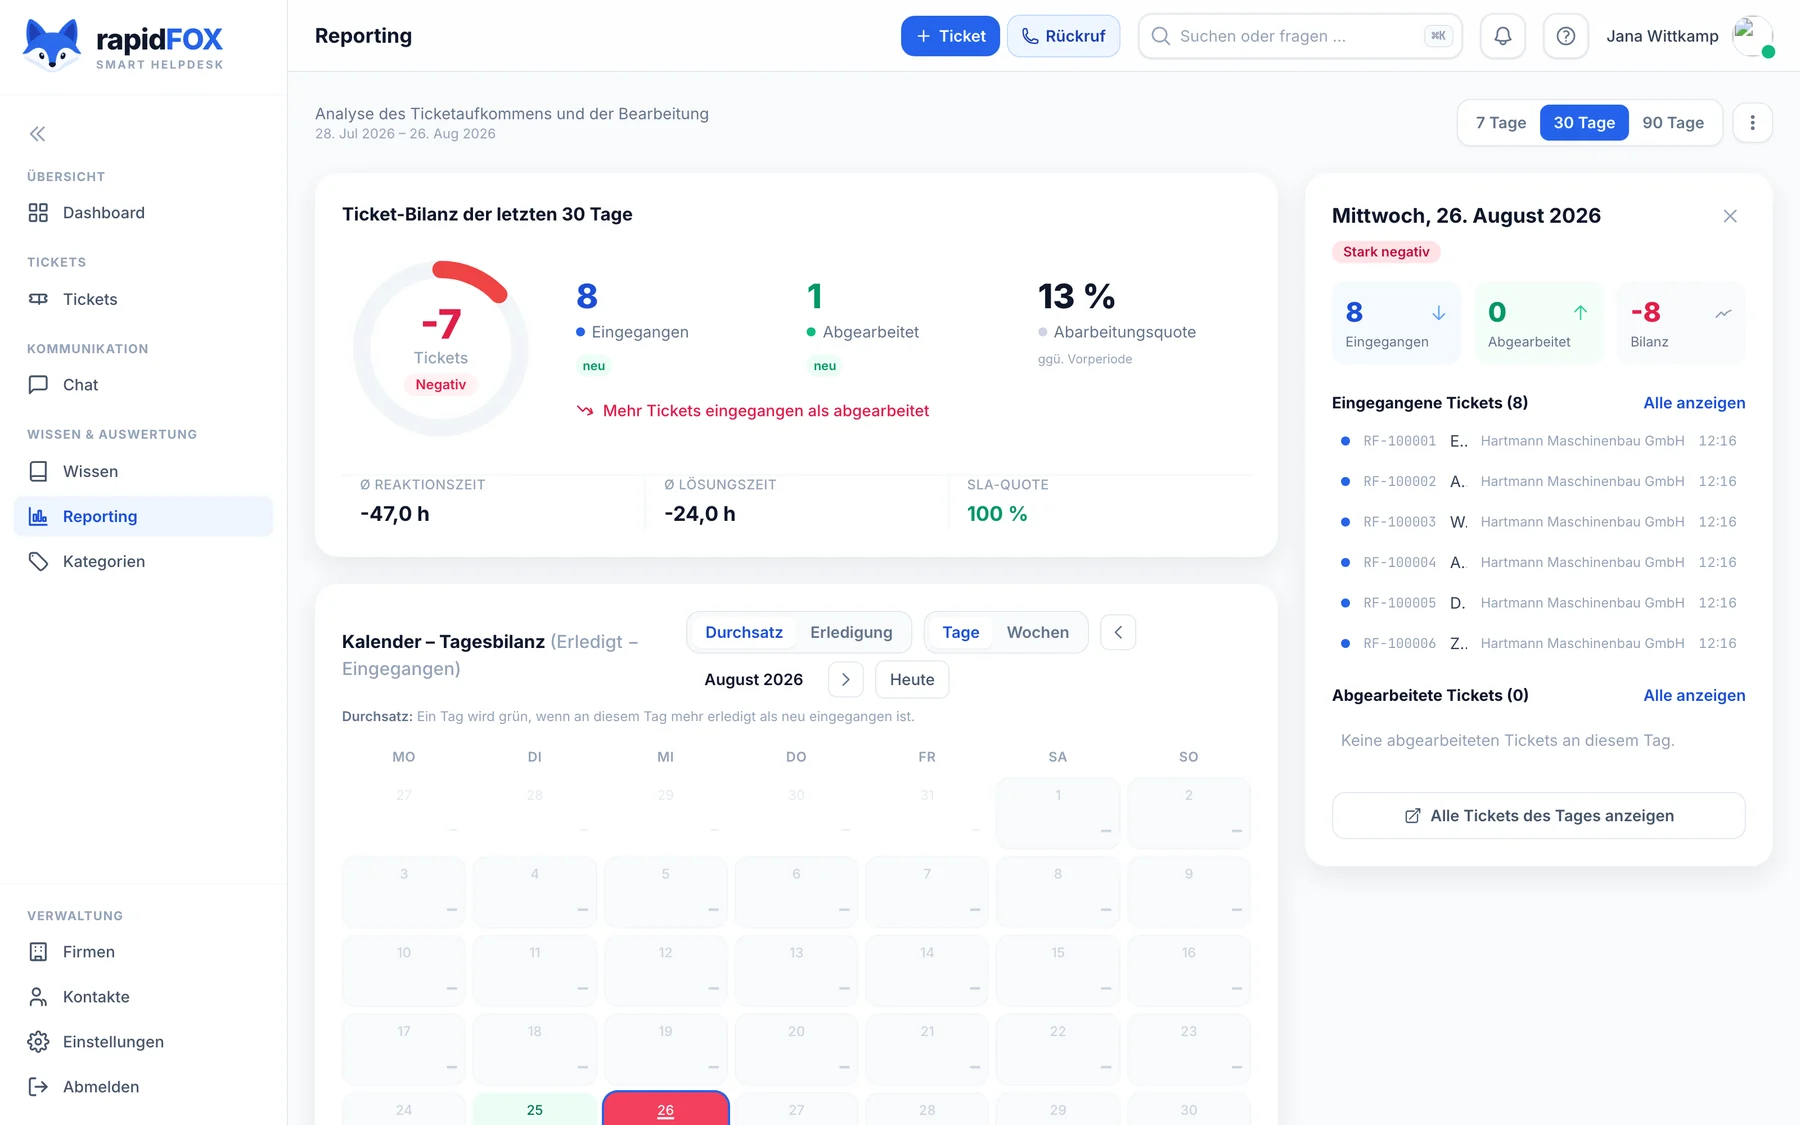Click the Einstellungen gear icon
This screenshot has width=1800, height=1125.
click(x=38, y=1042)
